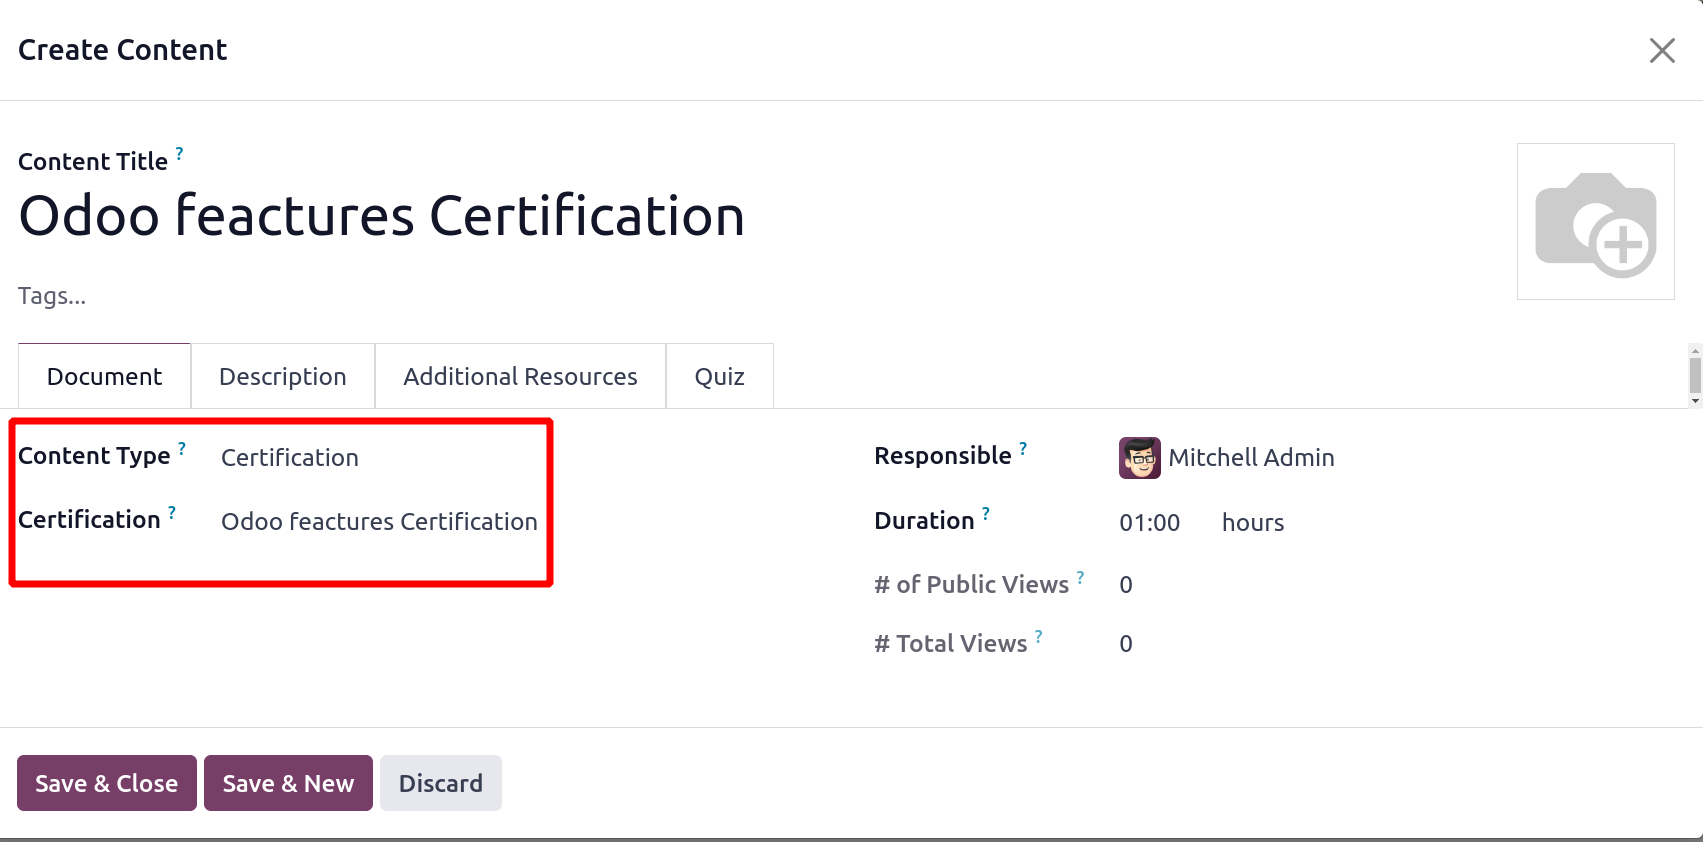Screen dimensions: 1703x842
Task: Click Mitchell Admin's avatar picture
Action: (1140, 458)
